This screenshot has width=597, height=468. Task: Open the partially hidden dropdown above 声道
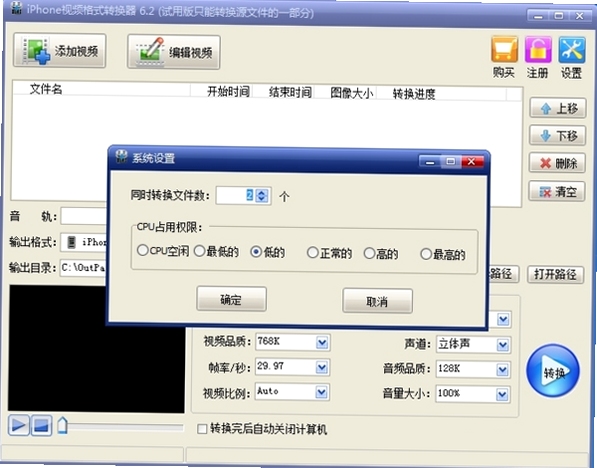tap(503, 319)
